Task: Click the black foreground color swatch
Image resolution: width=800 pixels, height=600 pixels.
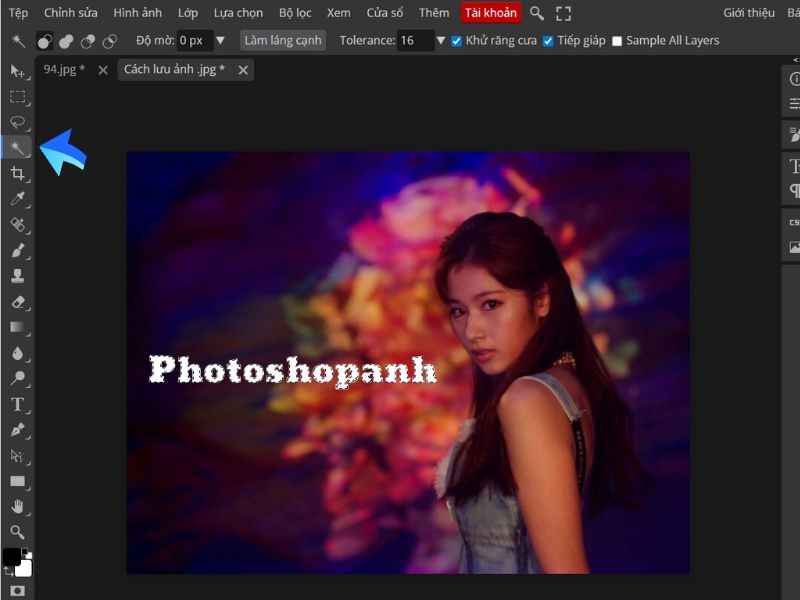Action: pyautogui.click(x=12, y=557)
